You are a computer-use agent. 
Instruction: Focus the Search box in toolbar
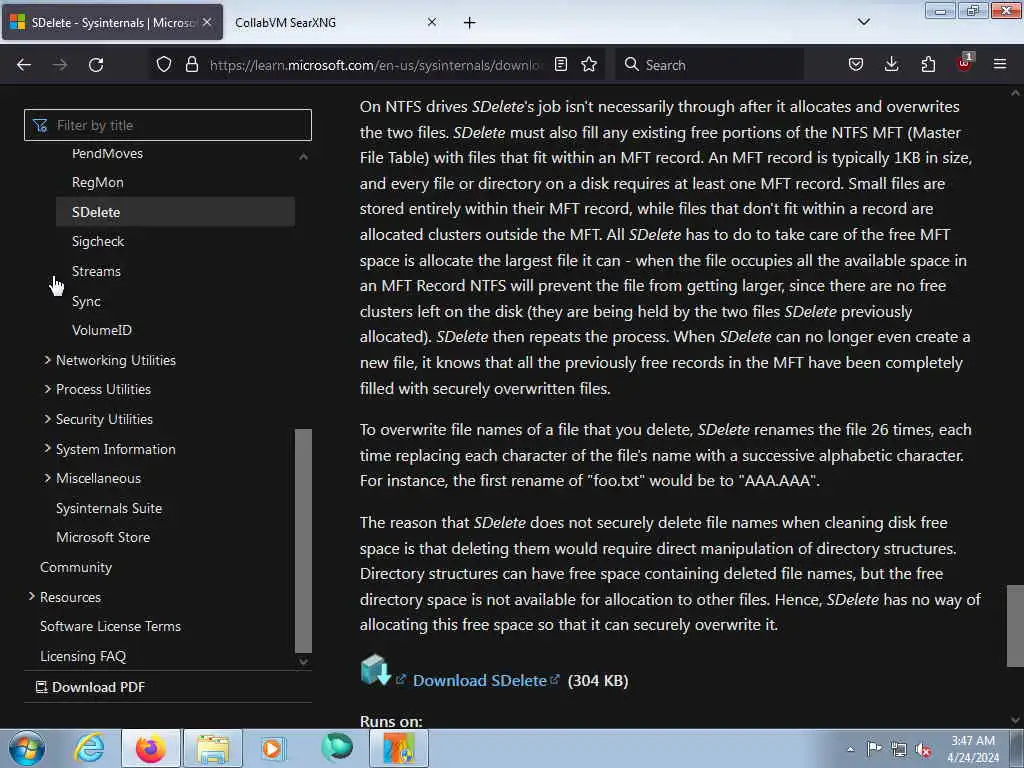(710, 65)
